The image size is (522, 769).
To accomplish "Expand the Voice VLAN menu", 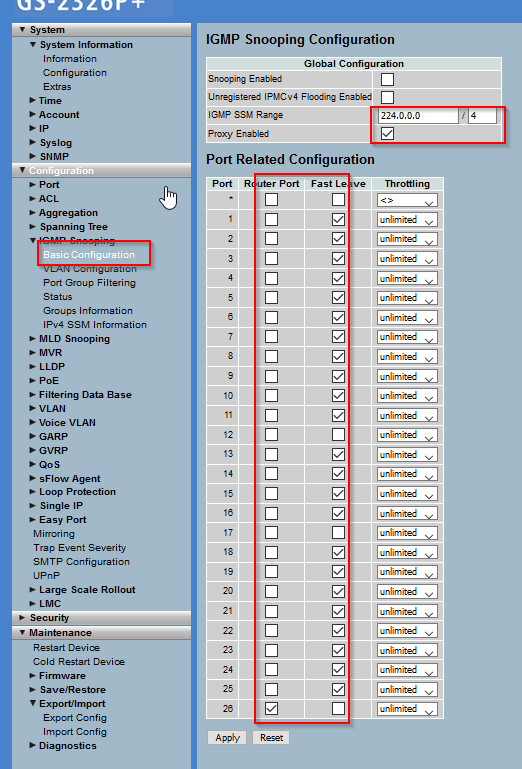I will (62, 423).
